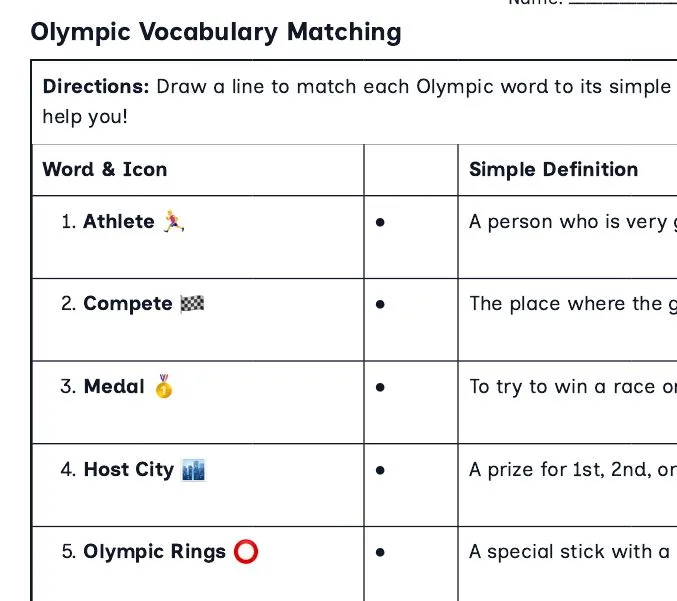The width and height of the screenshot is (677, 601).
Task: Click the Word & Icon column header
Action: (104, 169)
